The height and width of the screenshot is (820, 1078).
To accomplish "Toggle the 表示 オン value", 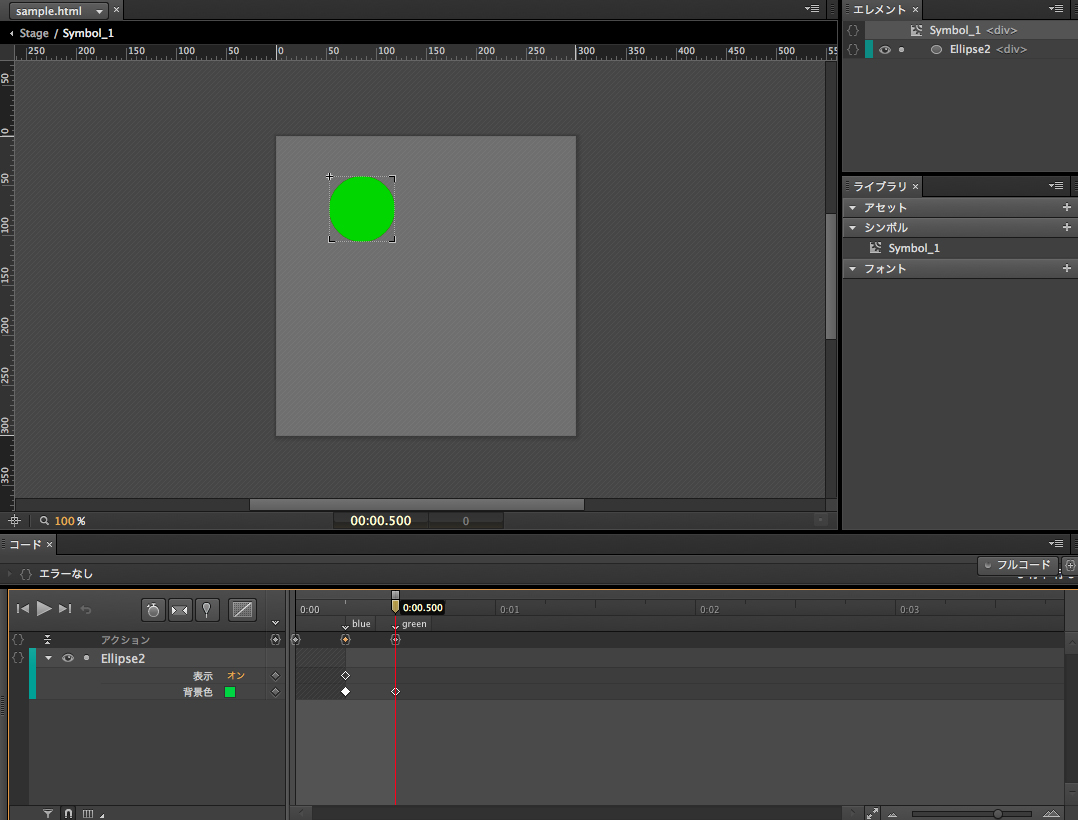I will pyautogui.click(x=236, y=676).
